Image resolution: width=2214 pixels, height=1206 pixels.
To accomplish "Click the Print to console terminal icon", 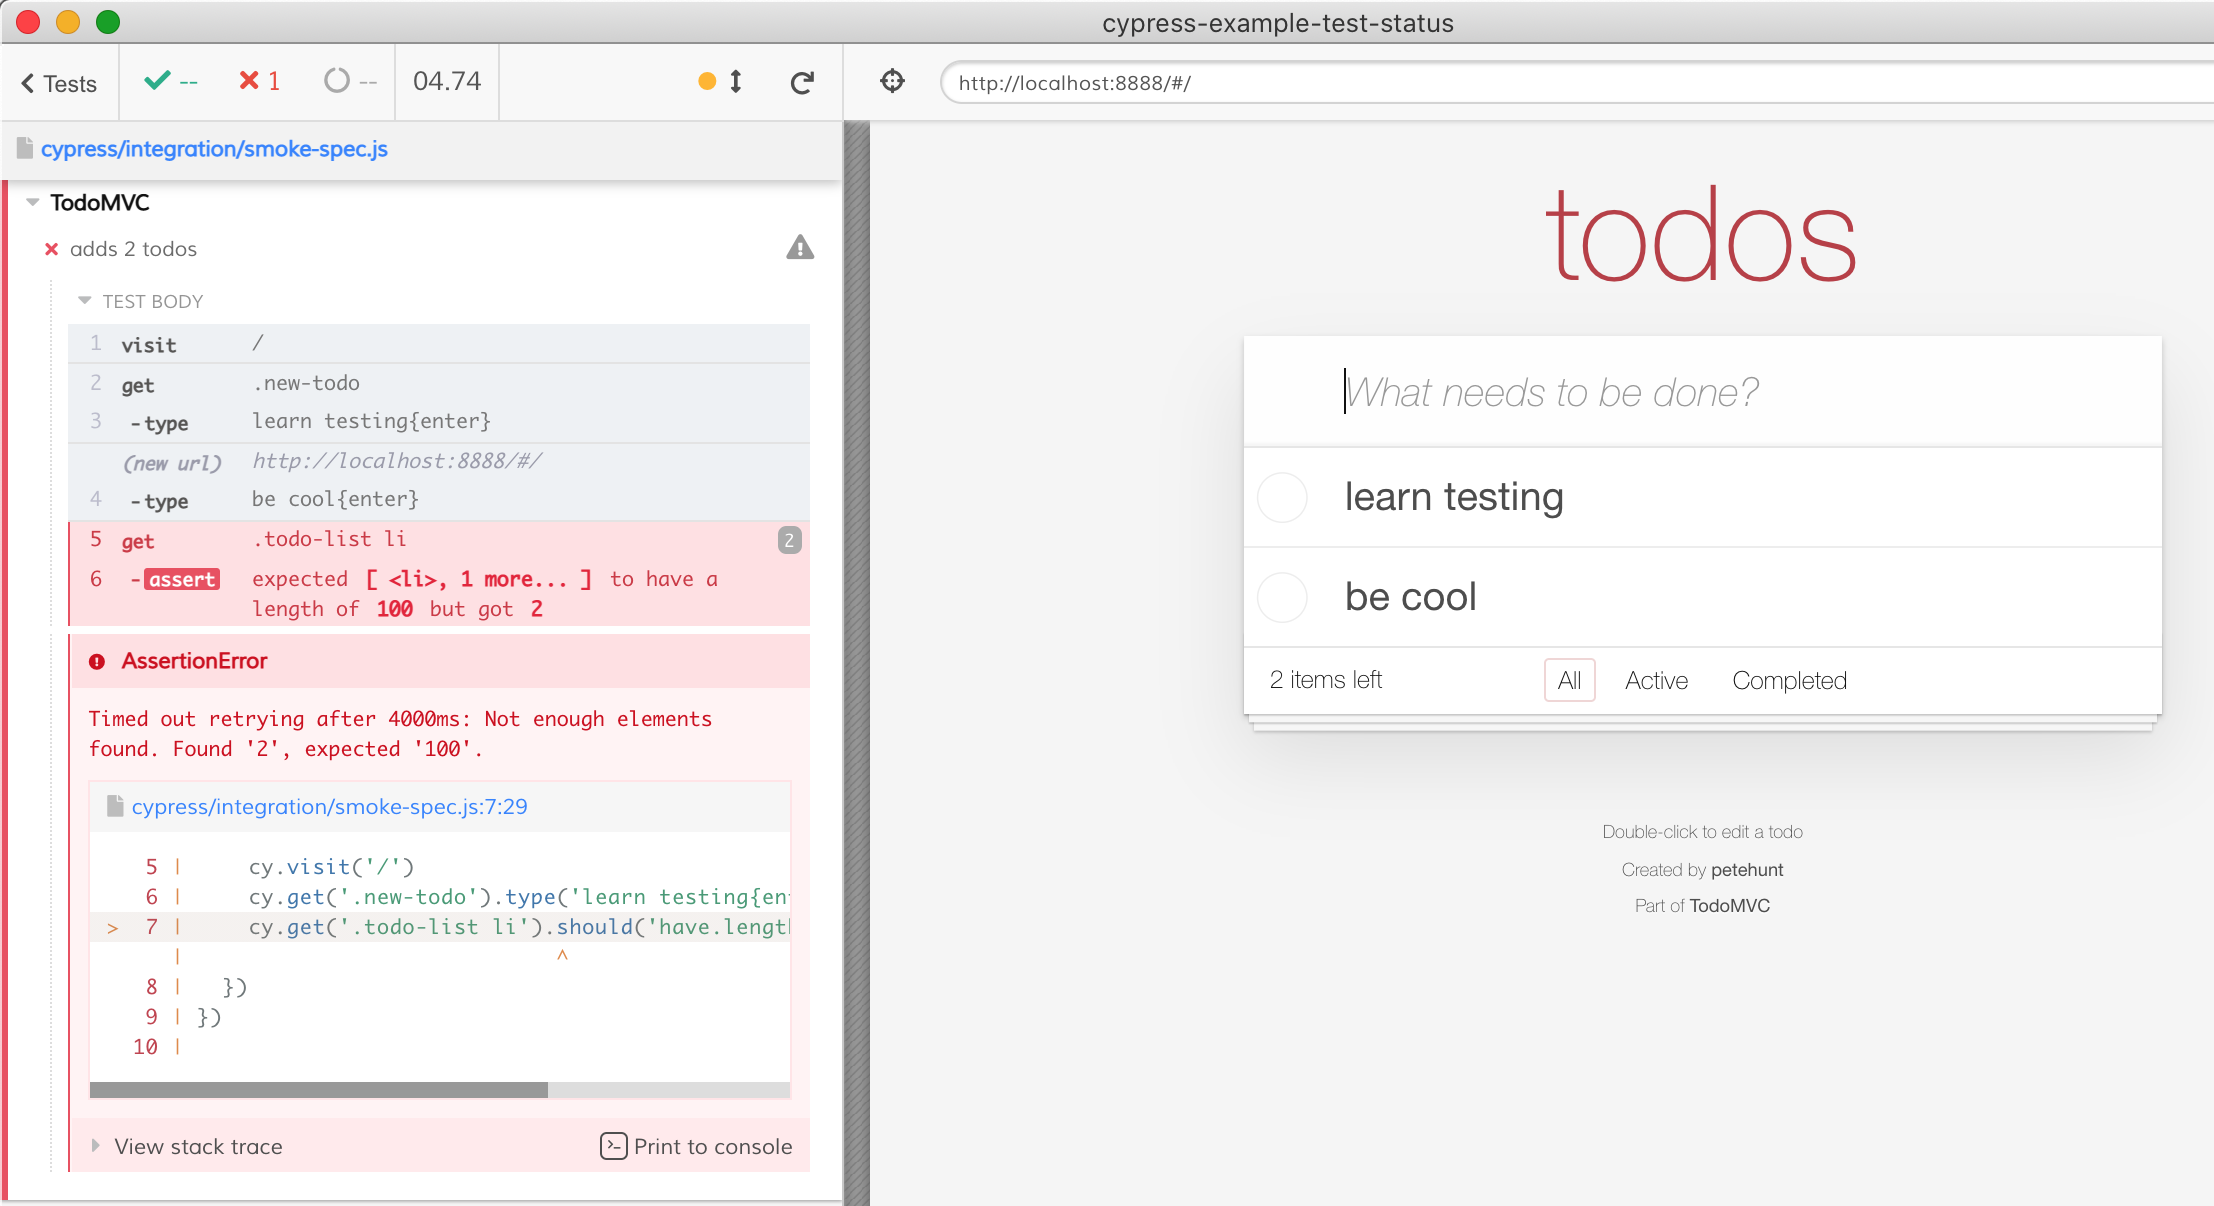I will pos(613,1146).
